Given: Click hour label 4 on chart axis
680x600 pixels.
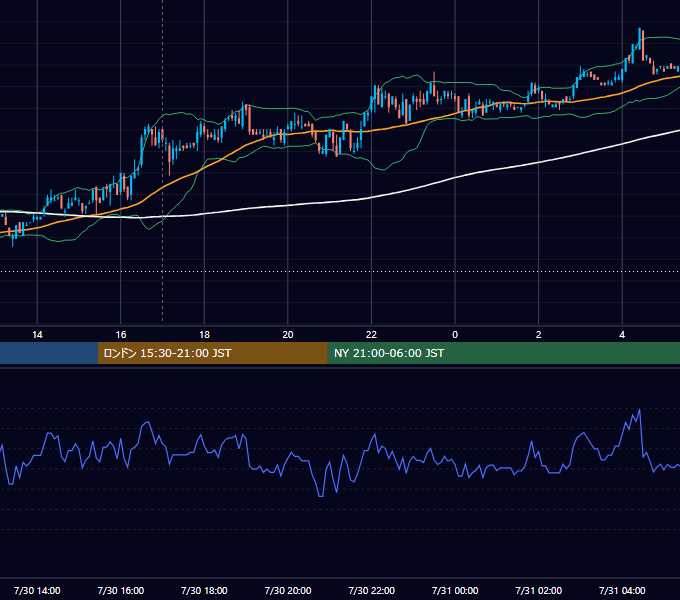Looking at the screenshot, I should tap(622, 335).
